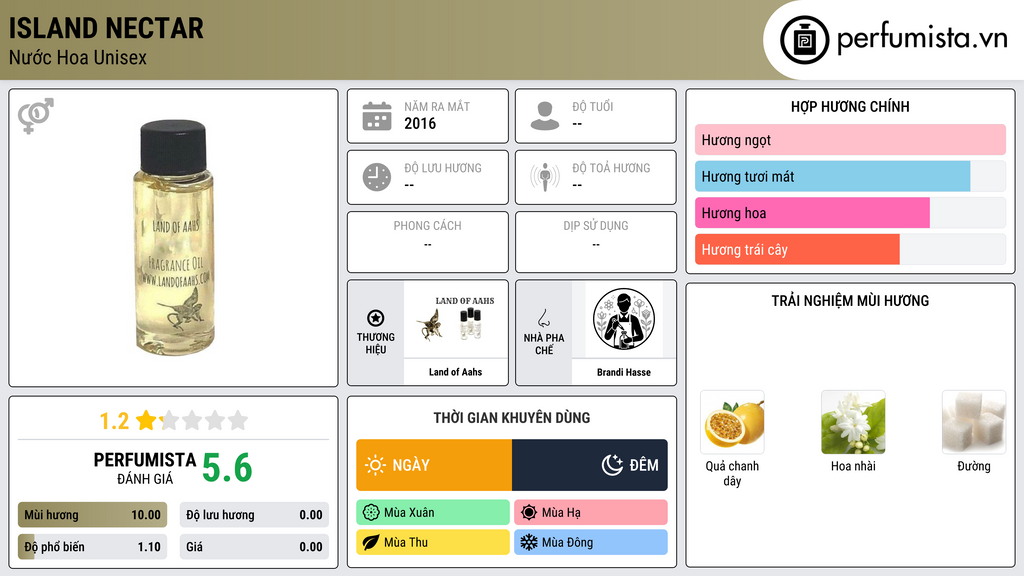Screen dimensions: 1024x576
Task: Click the green 5.6 Perfumista score
Action: click(x=227, y=468)
